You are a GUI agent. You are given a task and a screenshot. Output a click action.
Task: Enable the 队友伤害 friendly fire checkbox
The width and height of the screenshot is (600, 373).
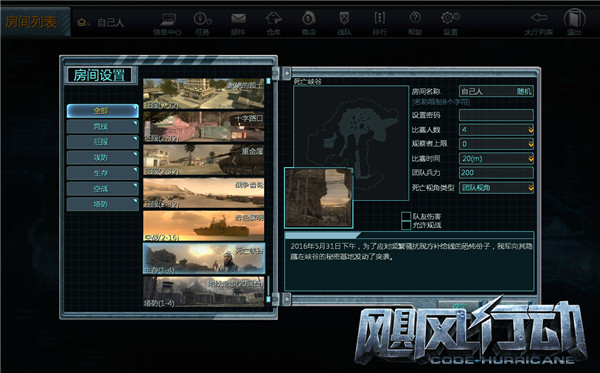(406, 217)
